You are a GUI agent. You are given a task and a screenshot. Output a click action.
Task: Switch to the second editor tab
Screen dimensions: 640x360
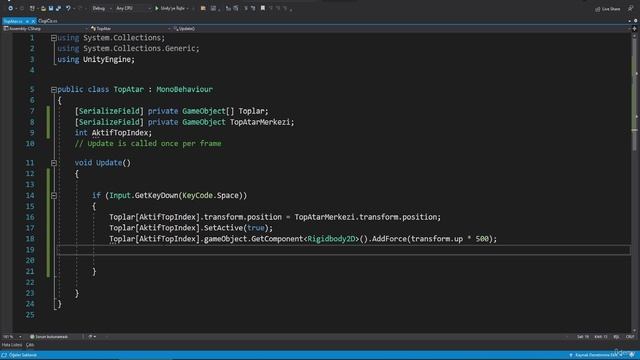(x=48, y=21)
